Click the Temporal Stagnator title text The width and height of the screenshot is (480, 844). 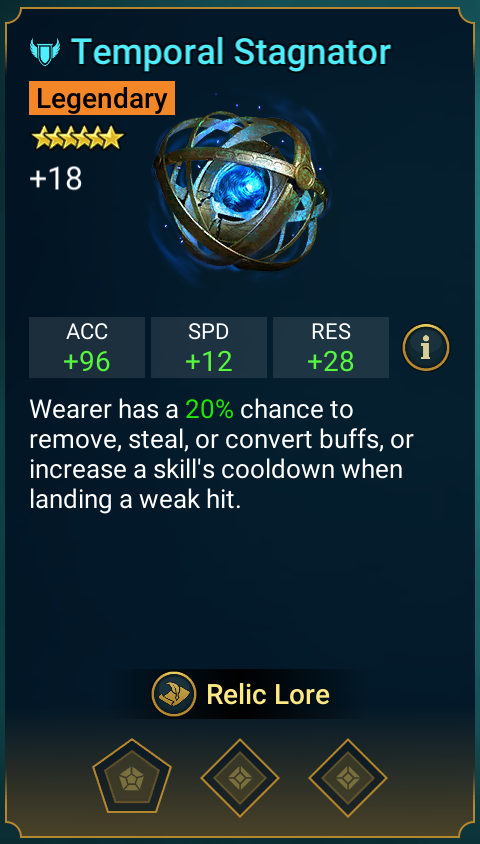pyautogui.click(x=231, y=52)
